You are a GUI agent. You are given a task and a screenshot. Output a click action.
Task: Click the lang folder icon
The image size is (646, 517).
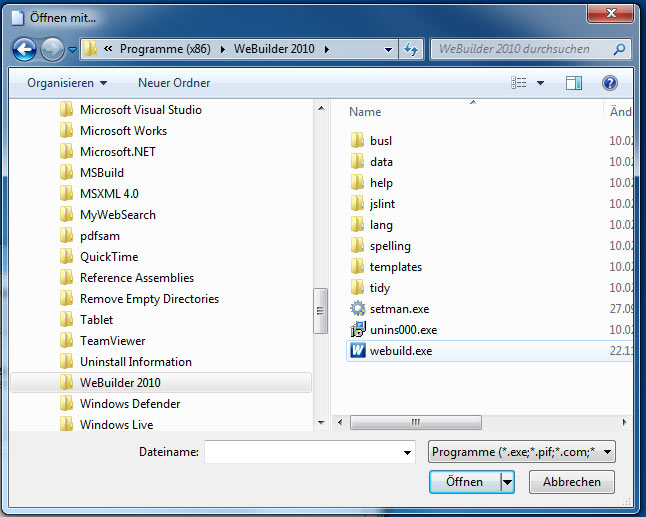pos(357,225)
